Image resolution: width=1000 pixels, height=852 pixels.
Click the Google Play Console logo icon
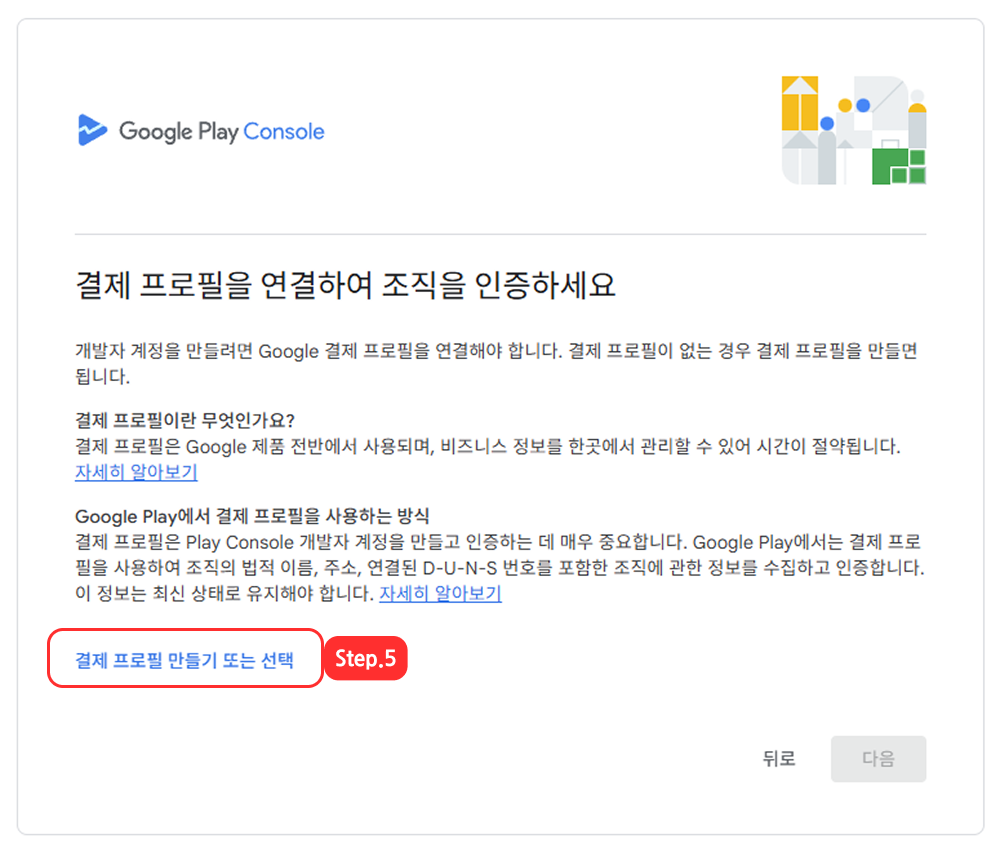tap(92, 130)
